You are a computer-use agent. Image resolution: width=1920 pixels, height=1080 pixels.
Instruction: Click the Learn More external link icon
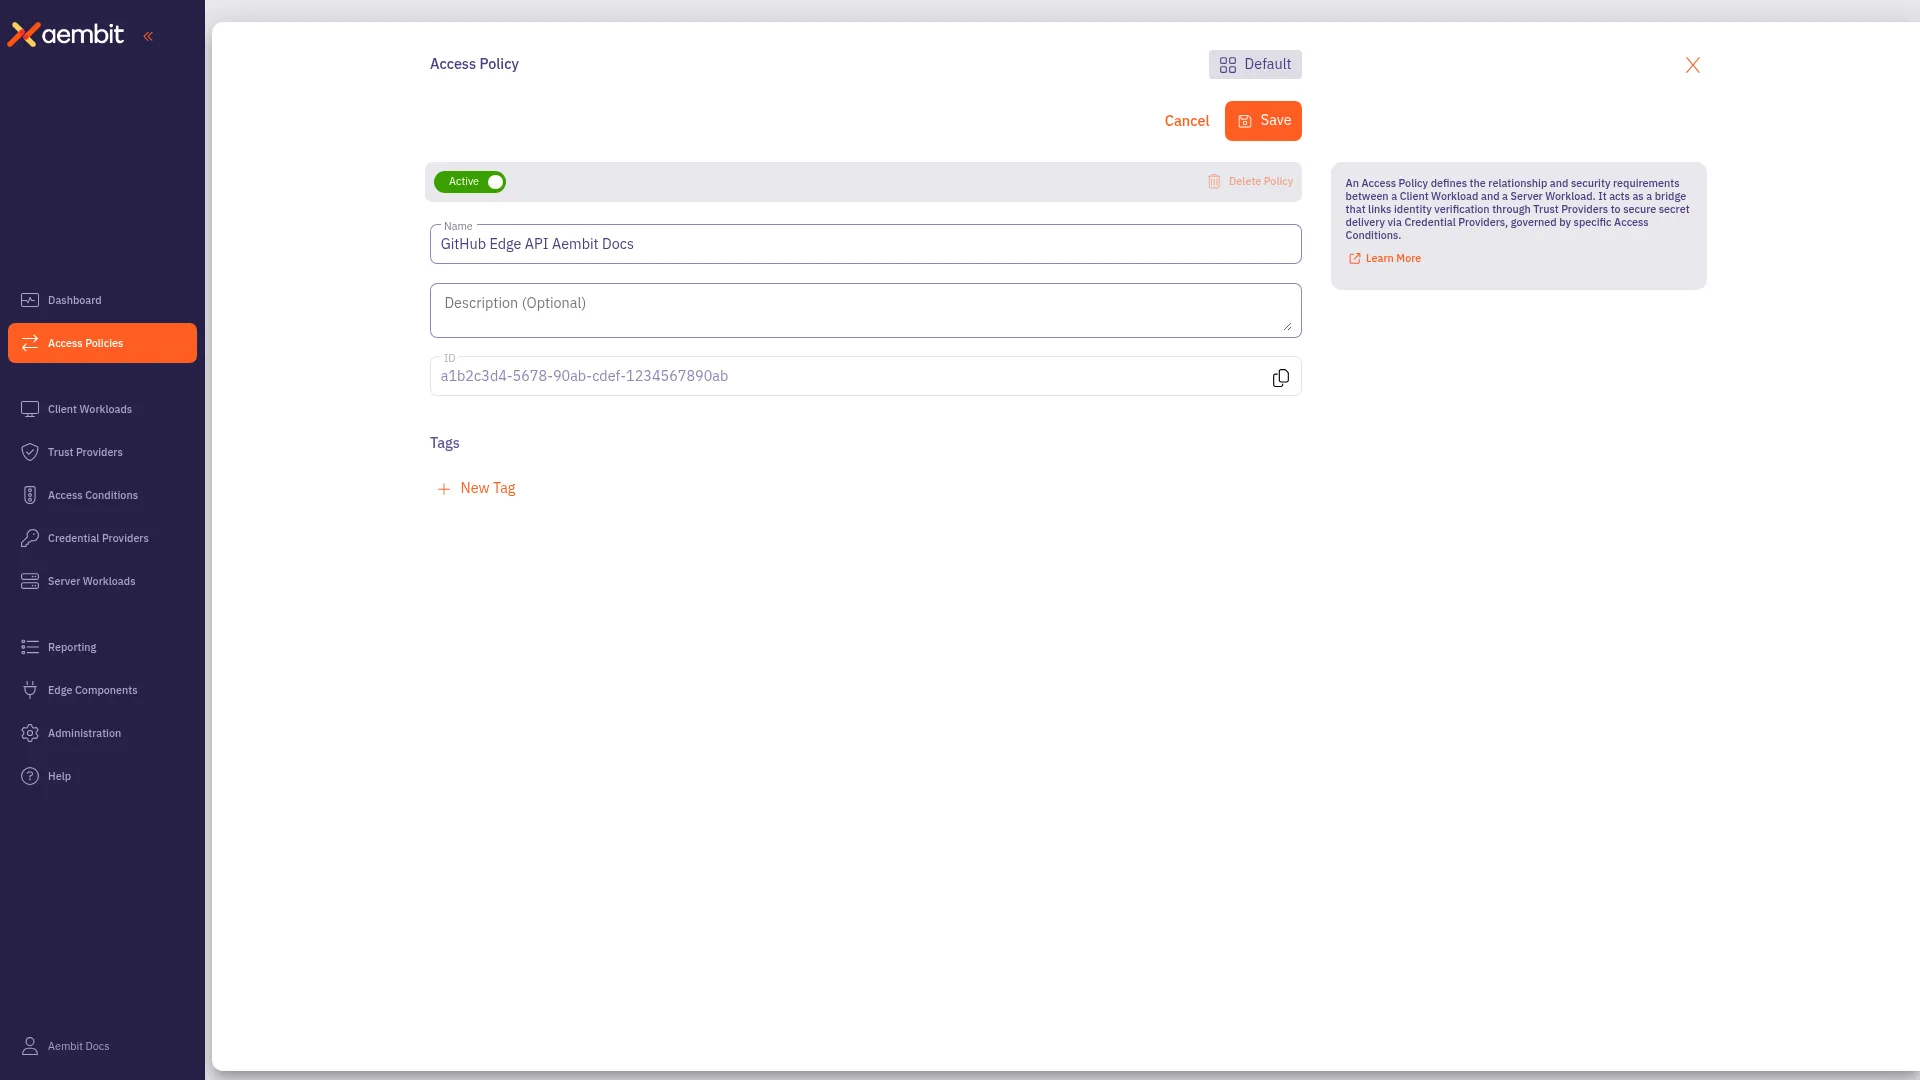(x=1355, y=259)
